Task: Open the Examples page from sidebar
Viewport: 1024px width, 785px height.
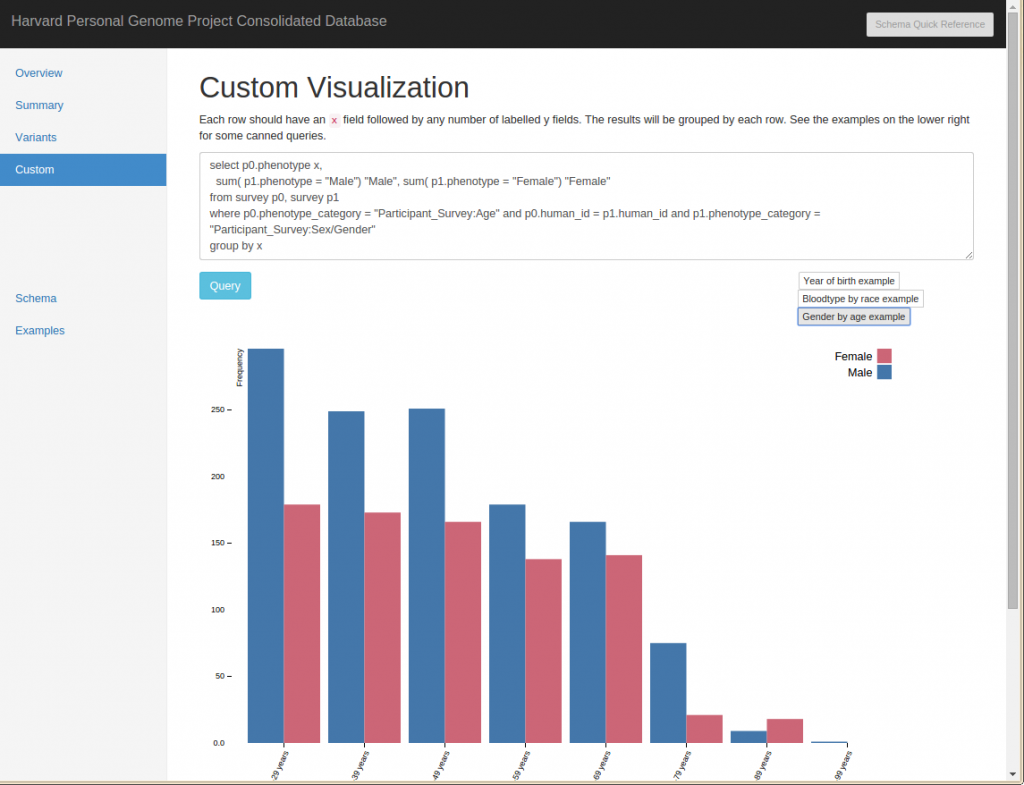Action: [40, 330]
